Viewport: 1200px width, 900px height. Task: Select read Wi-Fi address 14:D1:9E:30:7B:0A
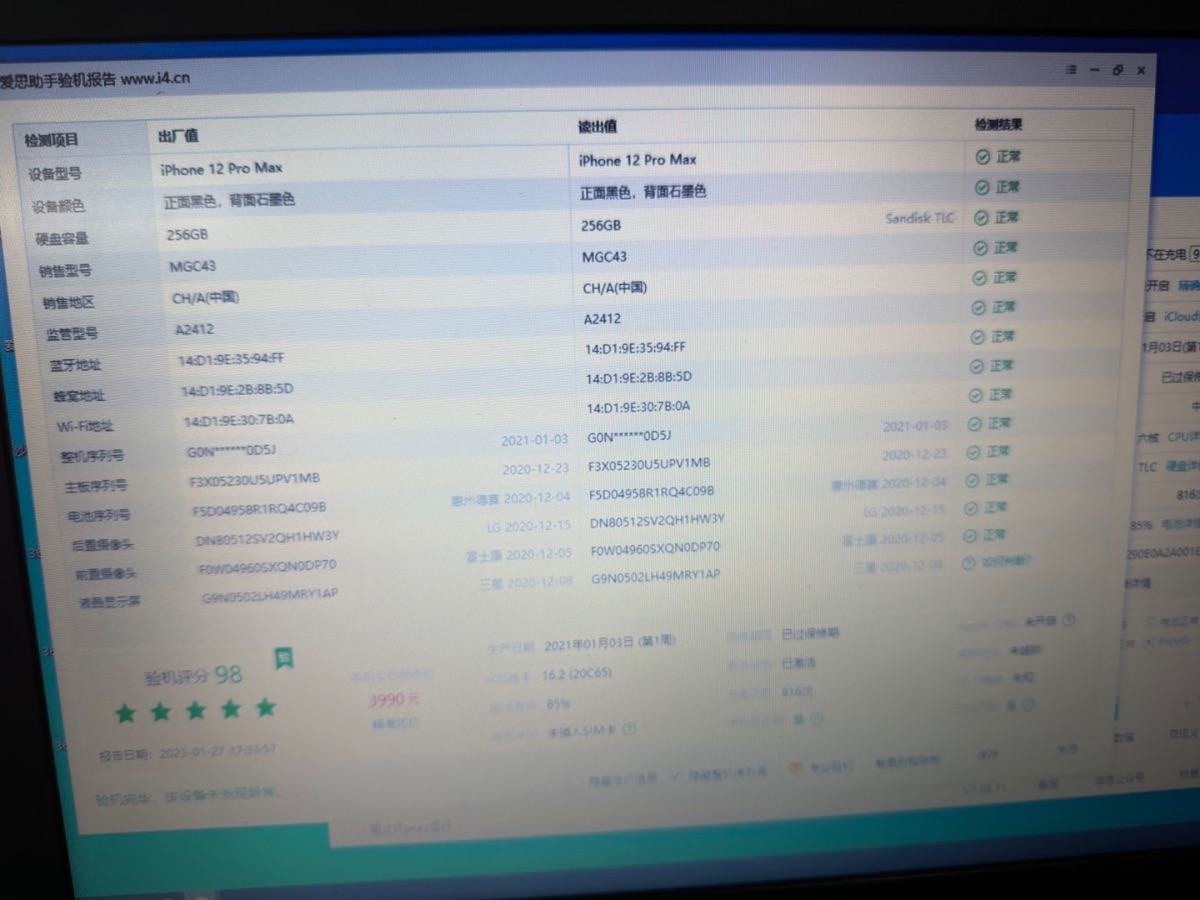tap(638, 407)
